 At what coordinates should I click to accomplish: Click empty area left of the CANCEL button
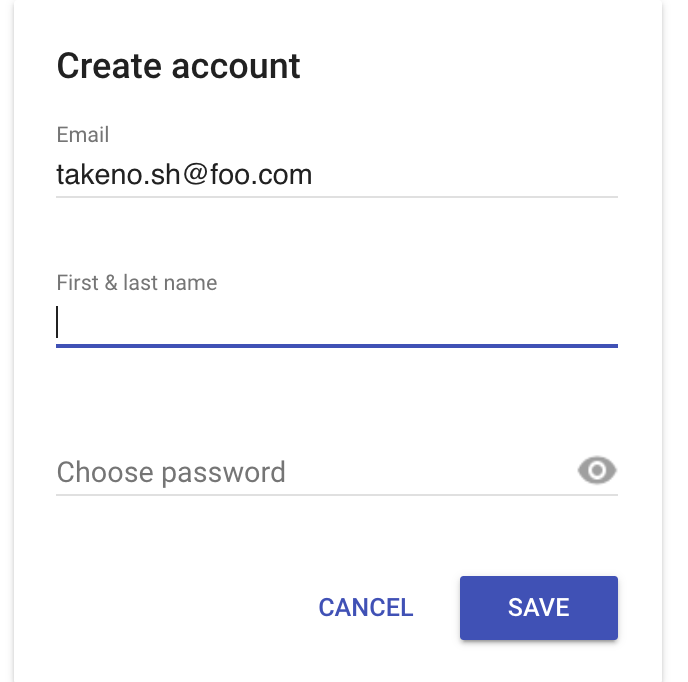pos(176,607)
